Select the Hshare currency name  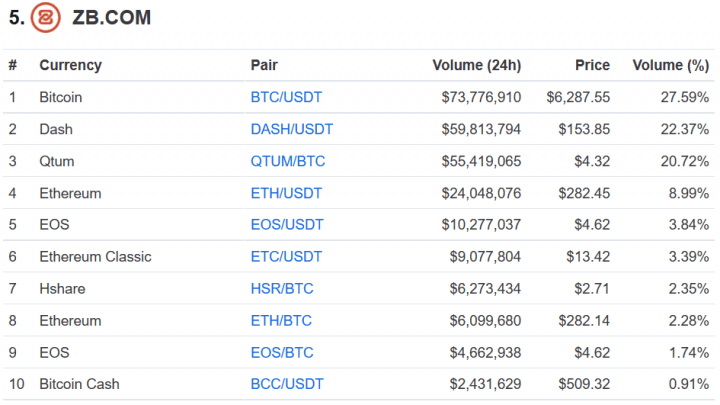(x=62, y=289)
